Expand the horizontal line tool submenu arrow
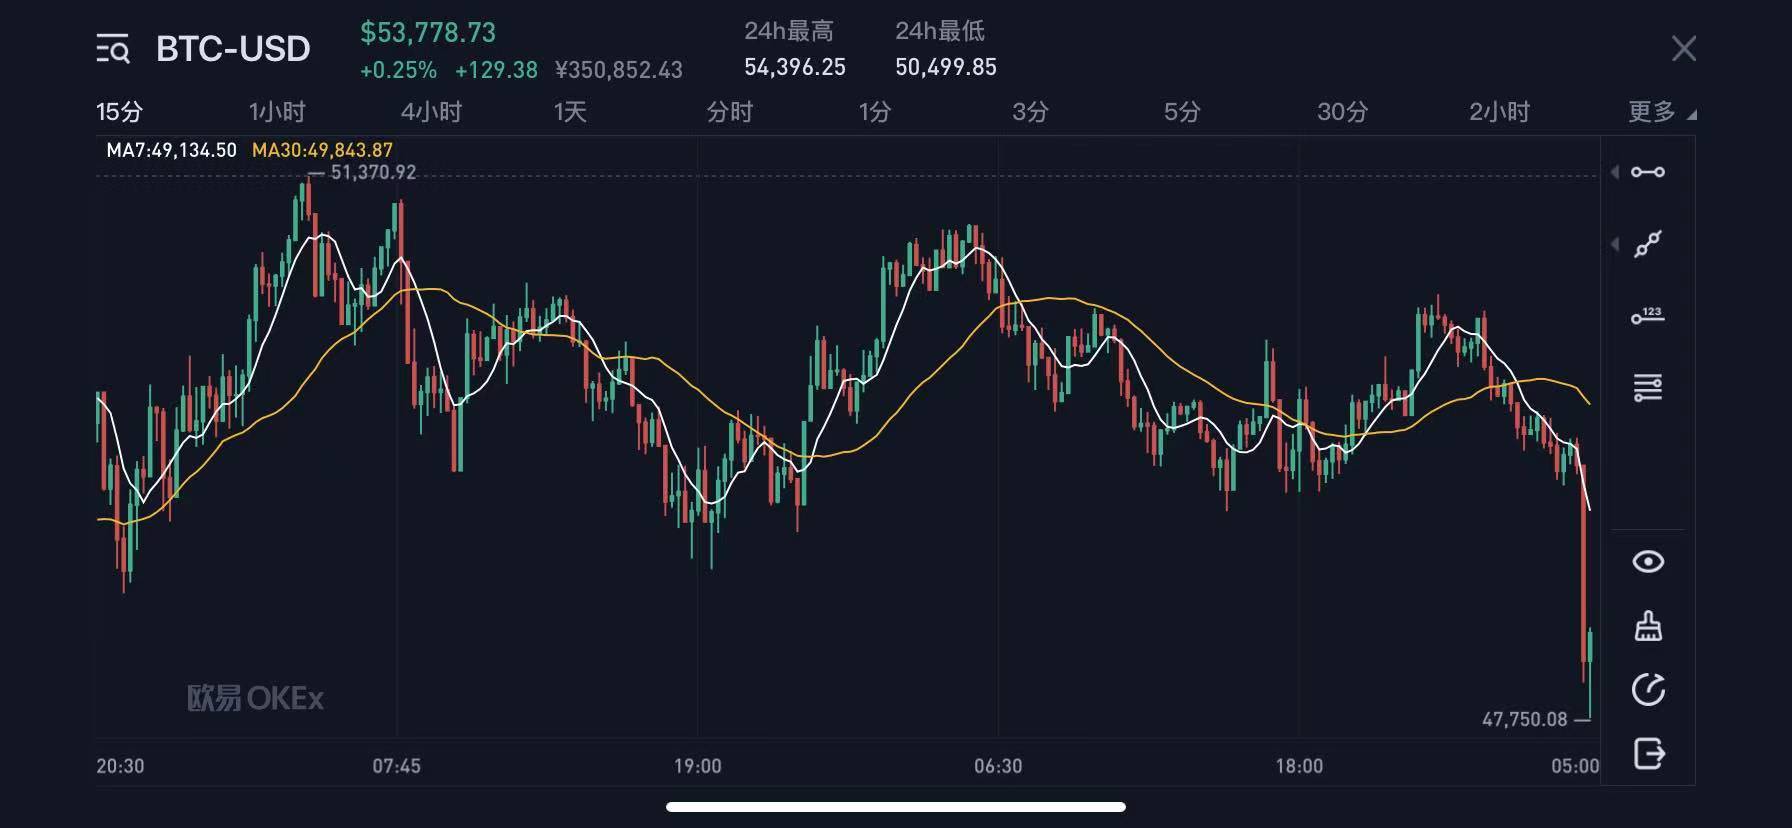 click(x=1615, y=172)
